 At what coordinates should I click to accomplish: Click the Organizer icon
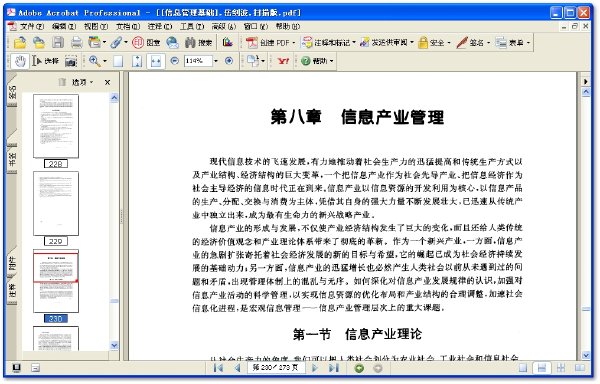pos(94,42)
